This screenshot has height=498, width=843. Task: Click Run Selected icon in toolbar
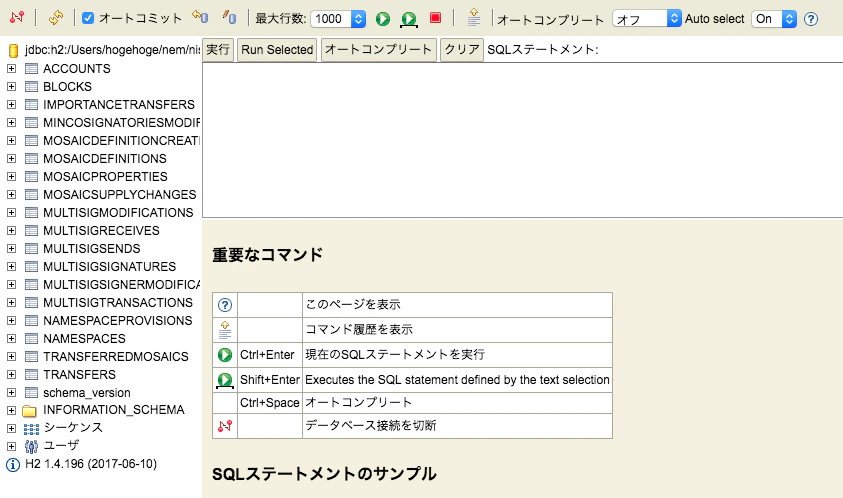pyautogui.click(x=409, y=19)
